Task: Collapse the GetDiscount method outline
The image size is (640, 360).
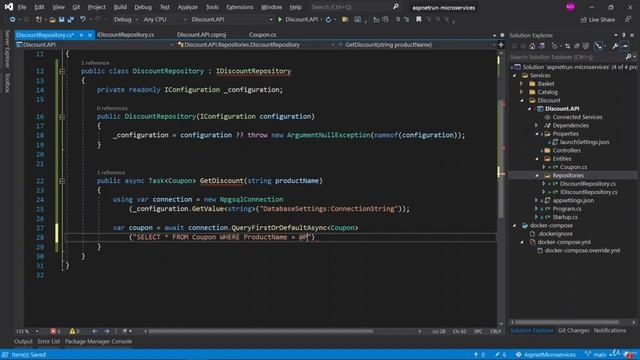Action: click(62, 181)
